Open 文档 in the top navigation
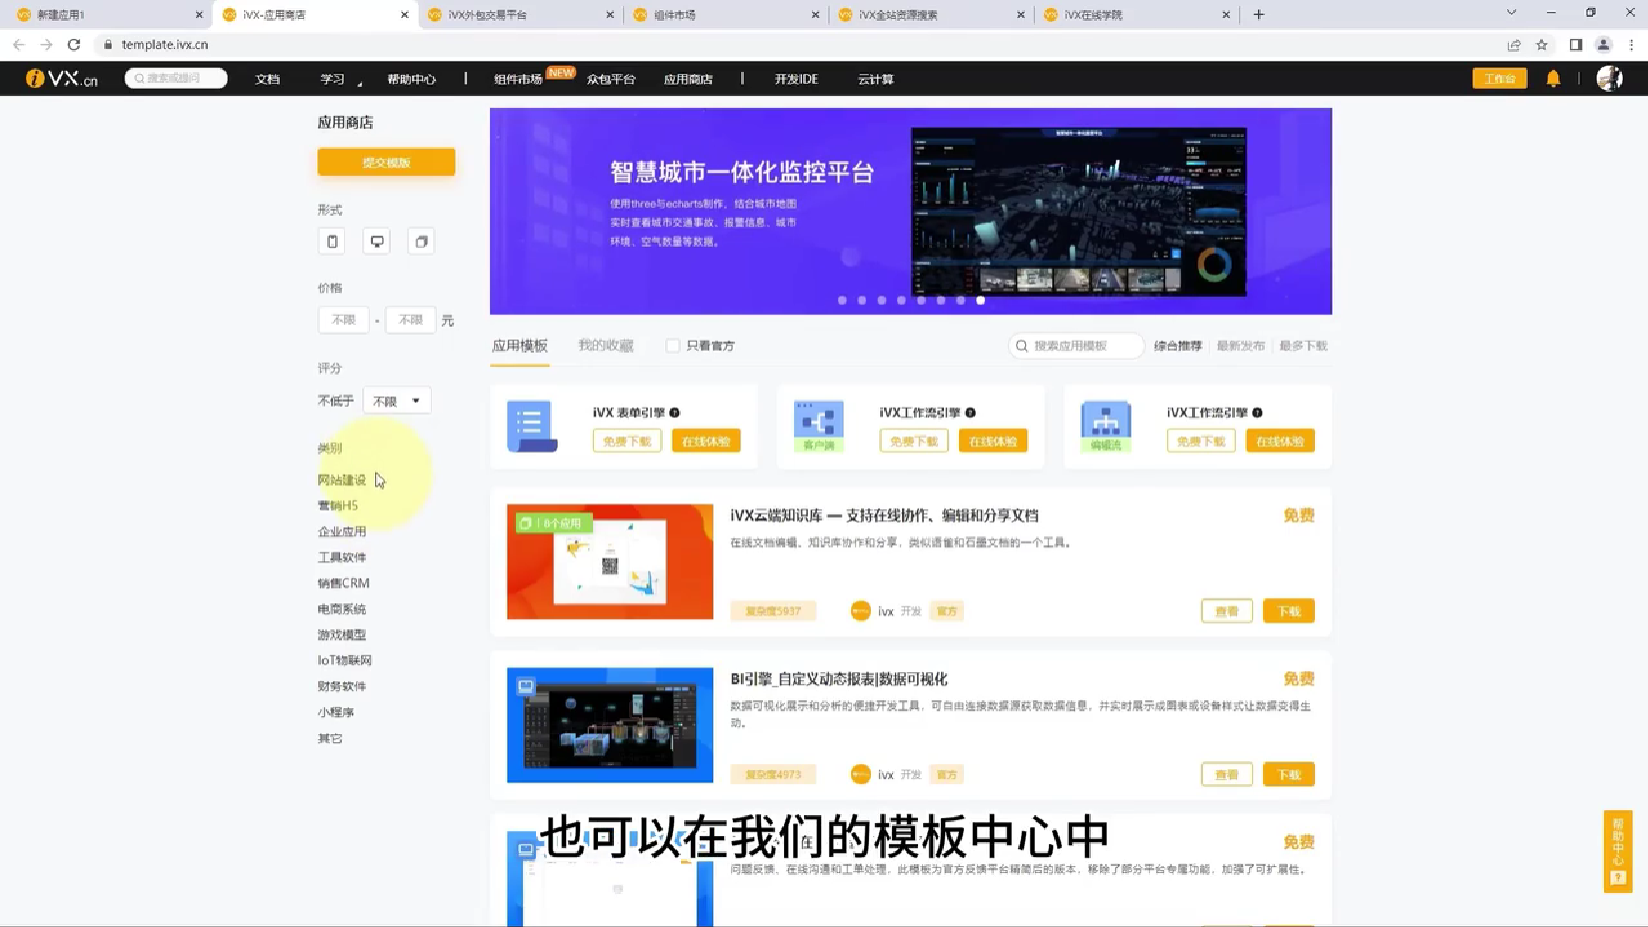The image size is (1648, 927). pyautogui.click(x=268, y=79)
